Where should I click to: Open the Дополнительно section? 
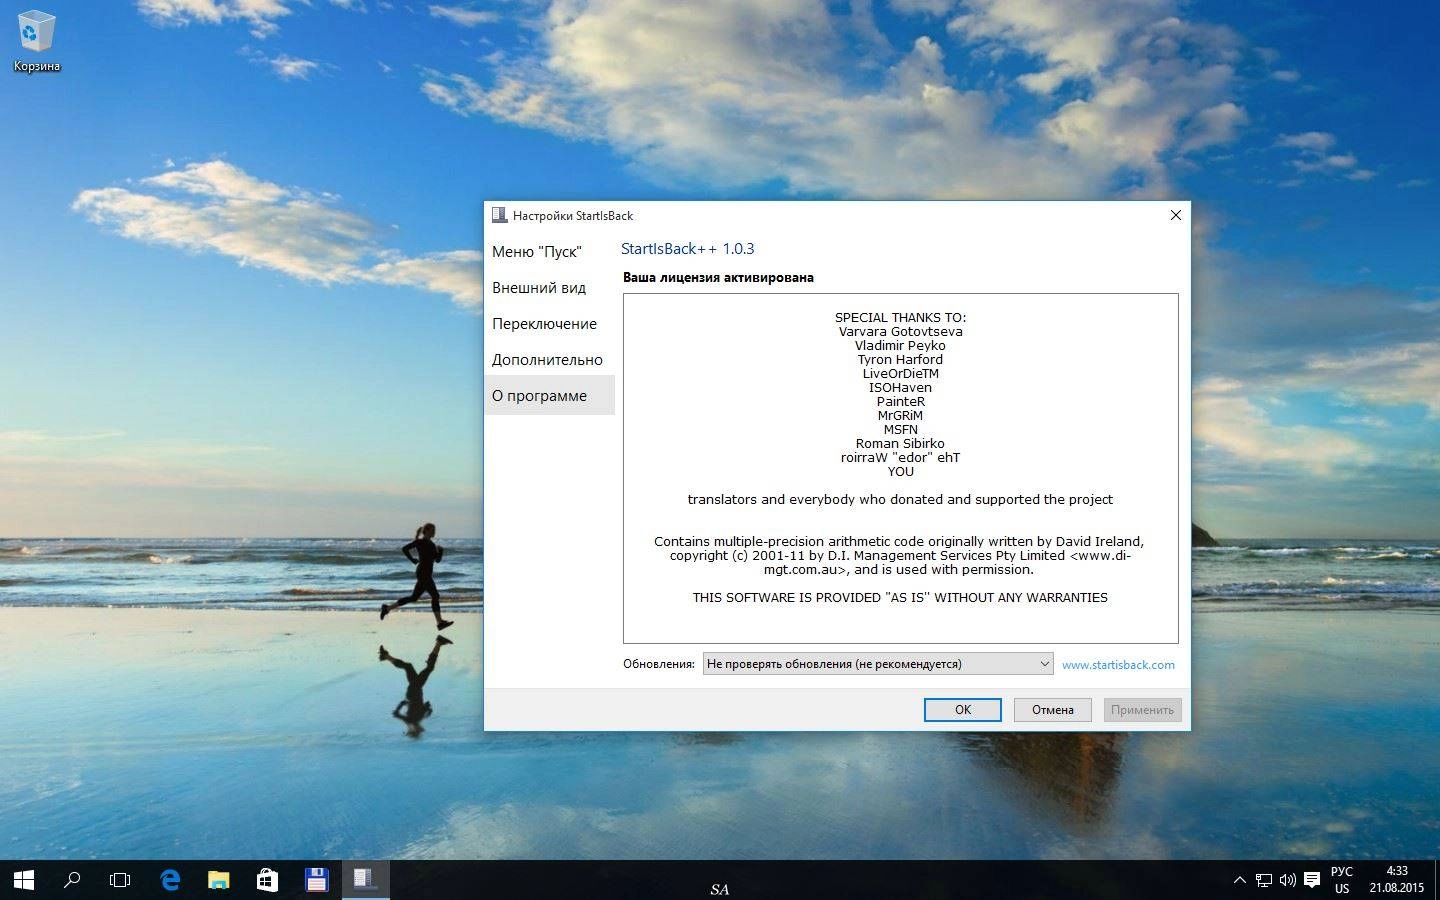point(549,360)
